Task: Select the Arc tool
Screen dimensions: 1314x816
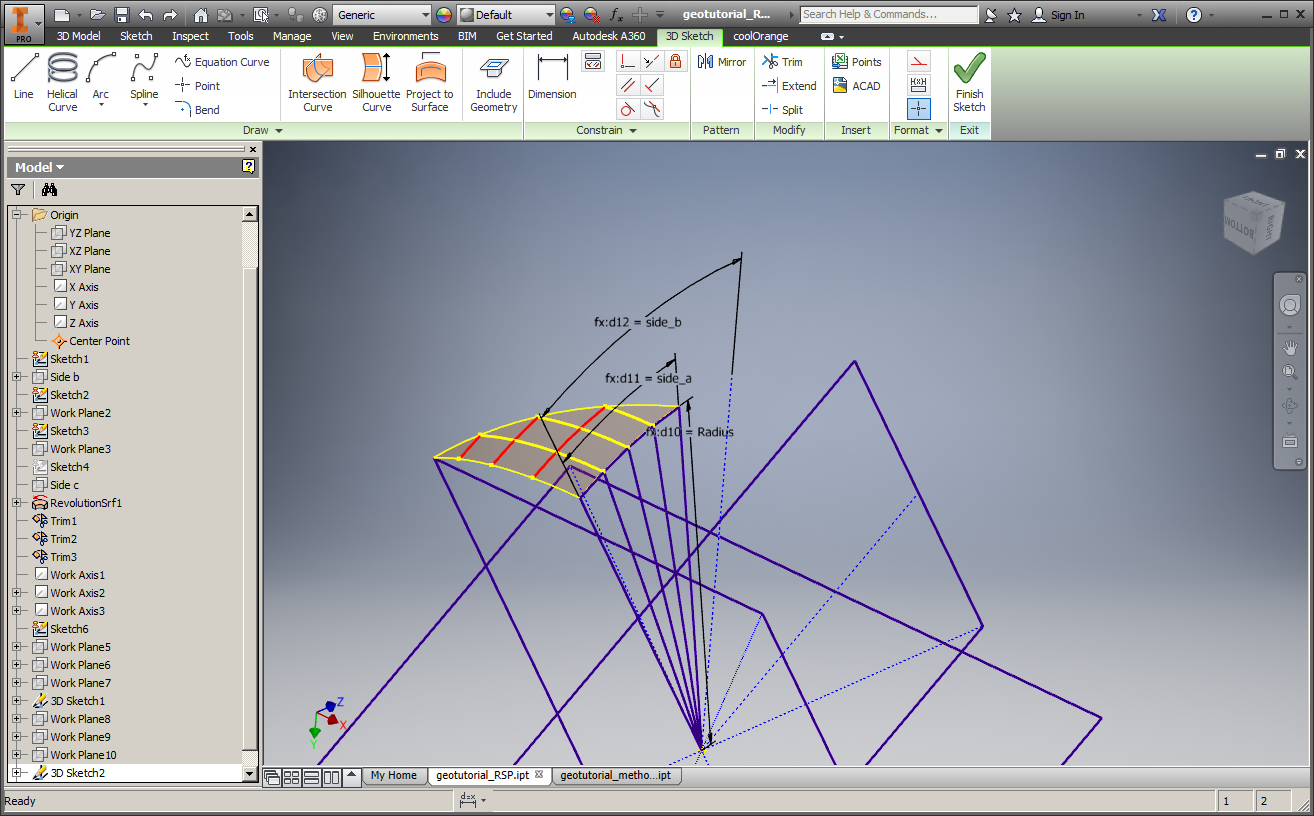Action: [x=101, y=81]
